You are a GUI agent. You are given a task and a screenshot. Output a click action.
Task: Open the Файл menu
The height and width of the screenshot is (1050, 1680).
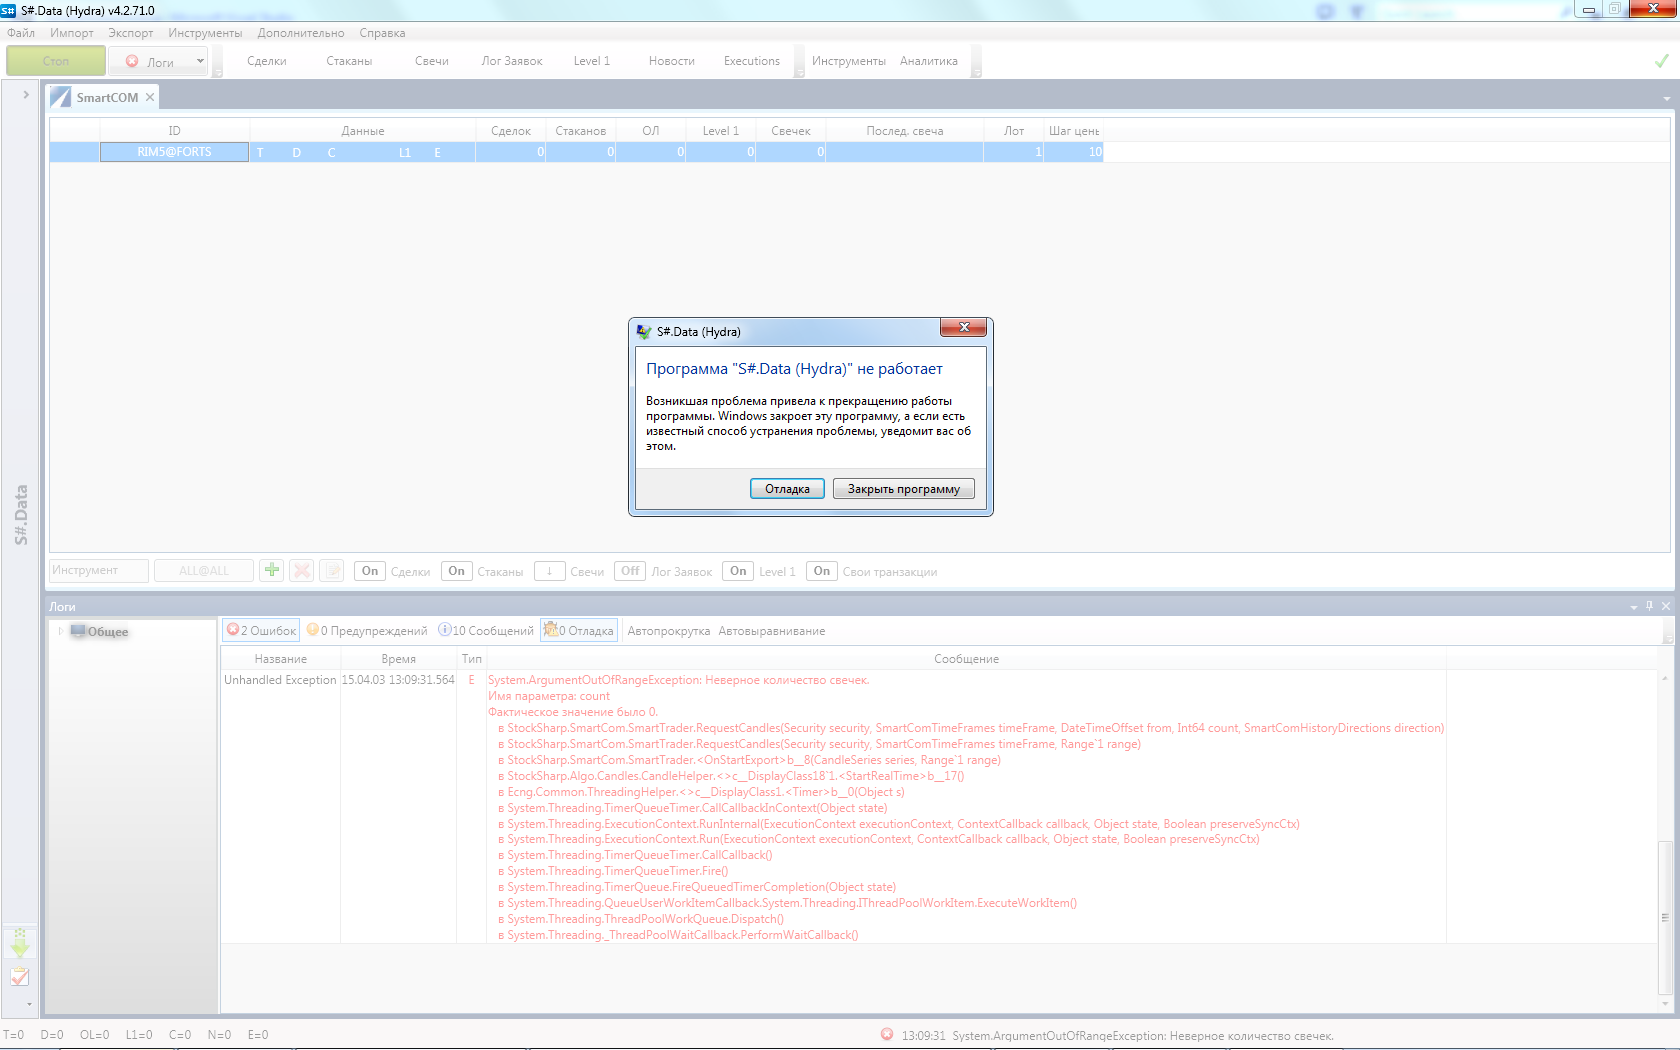pyautogui.click(x=21, y=33)
